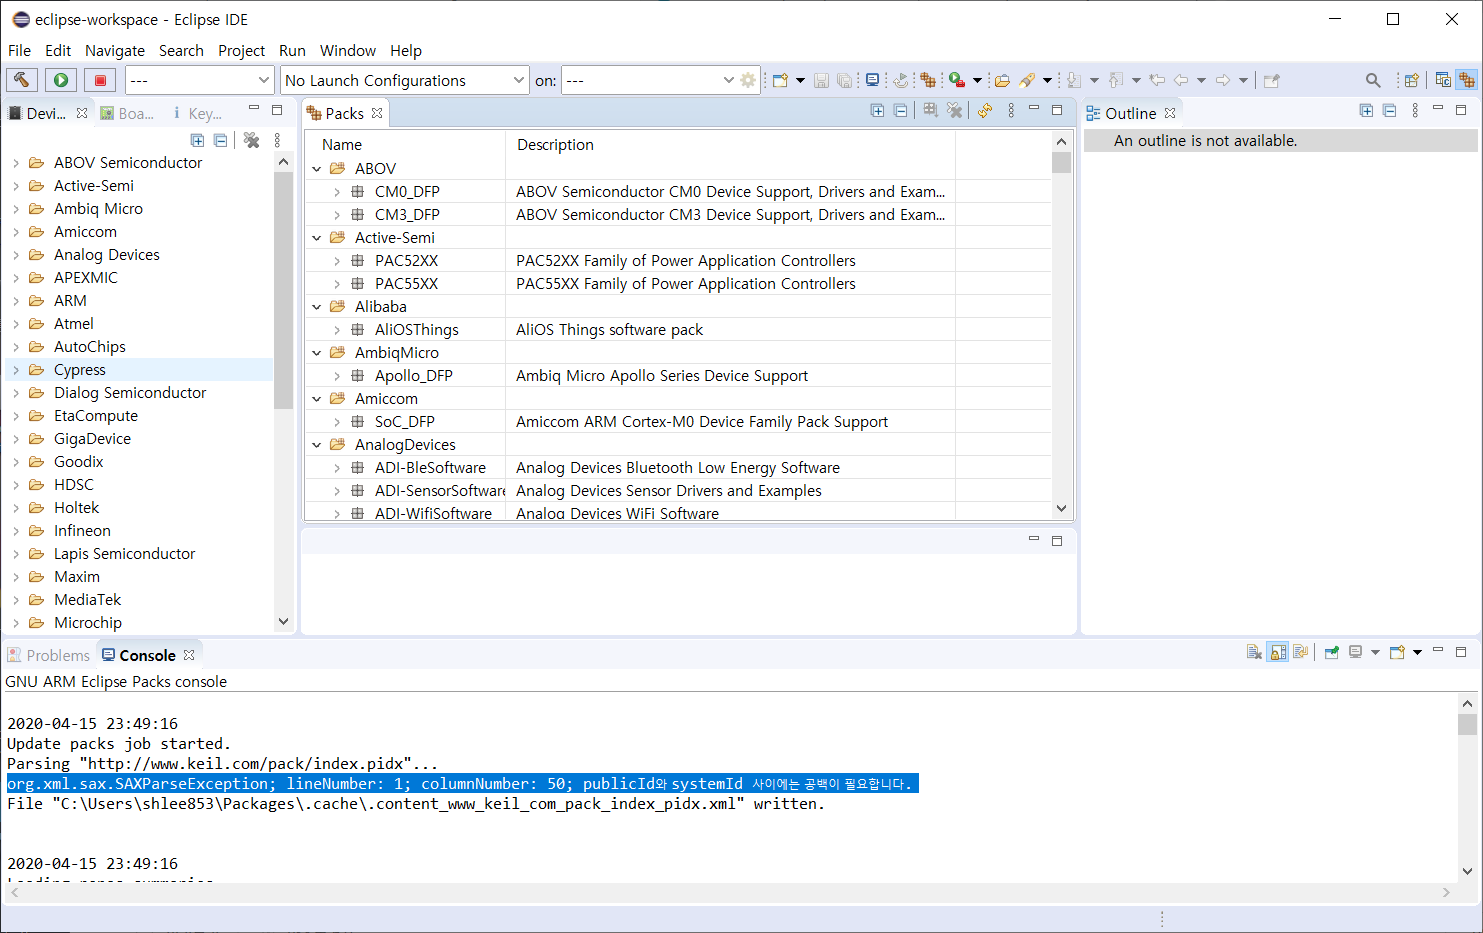The width and height of the screenshot is (1483, 933).
Task: Open the File menu
Action: pyautogui.click(x=19, y=50)
